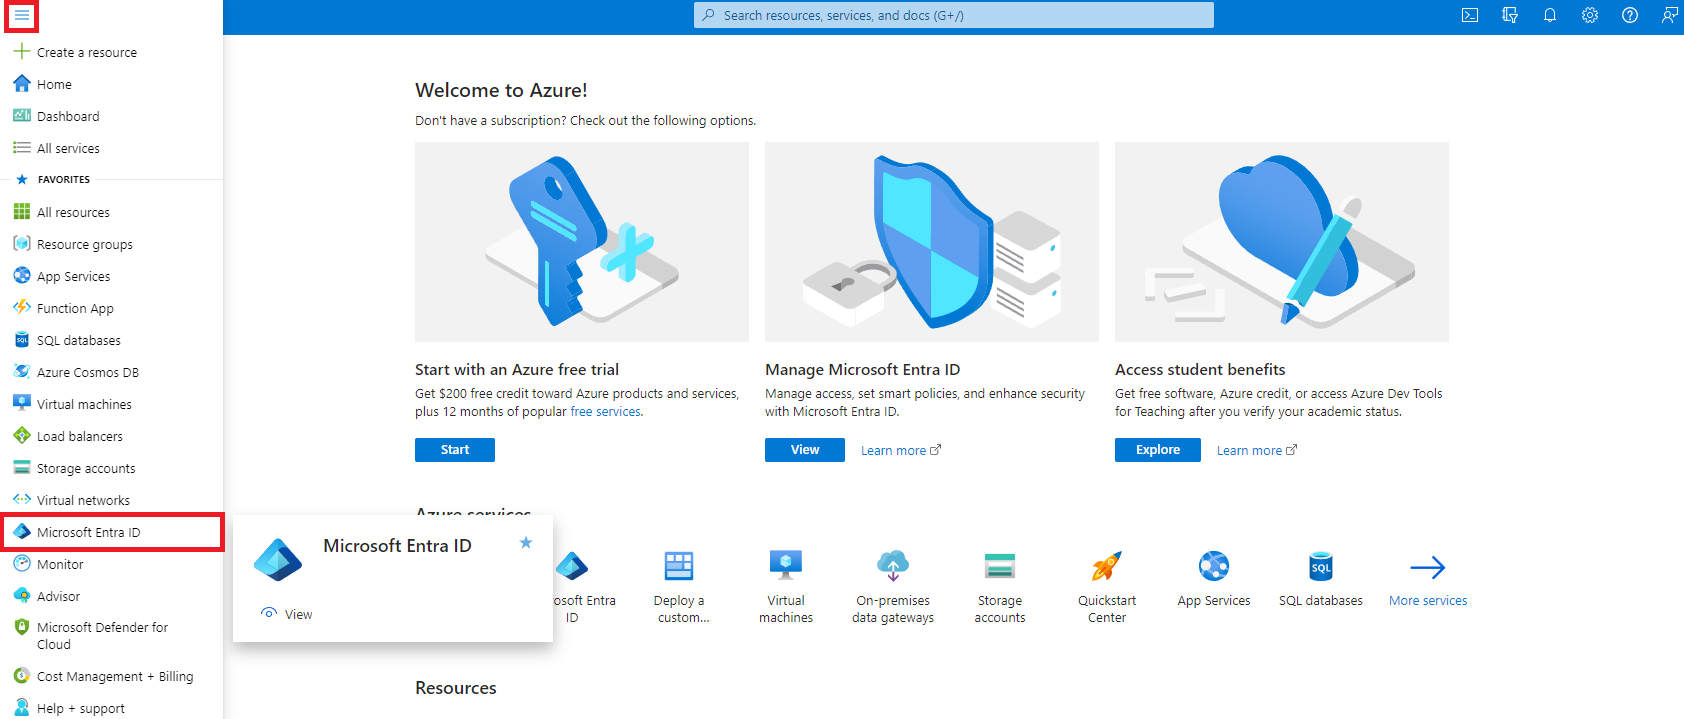Open Cloud Shell from the top bar
Viewport: 1684px width, 719px height.
[x=1470, y=15]
